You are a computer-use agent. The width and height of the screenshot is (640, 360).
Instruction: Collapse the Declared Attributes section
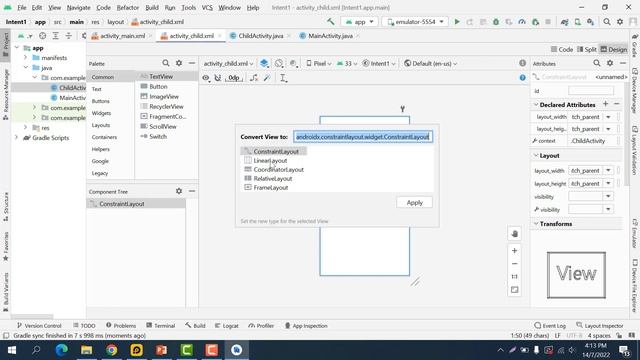tap(536, 105)
